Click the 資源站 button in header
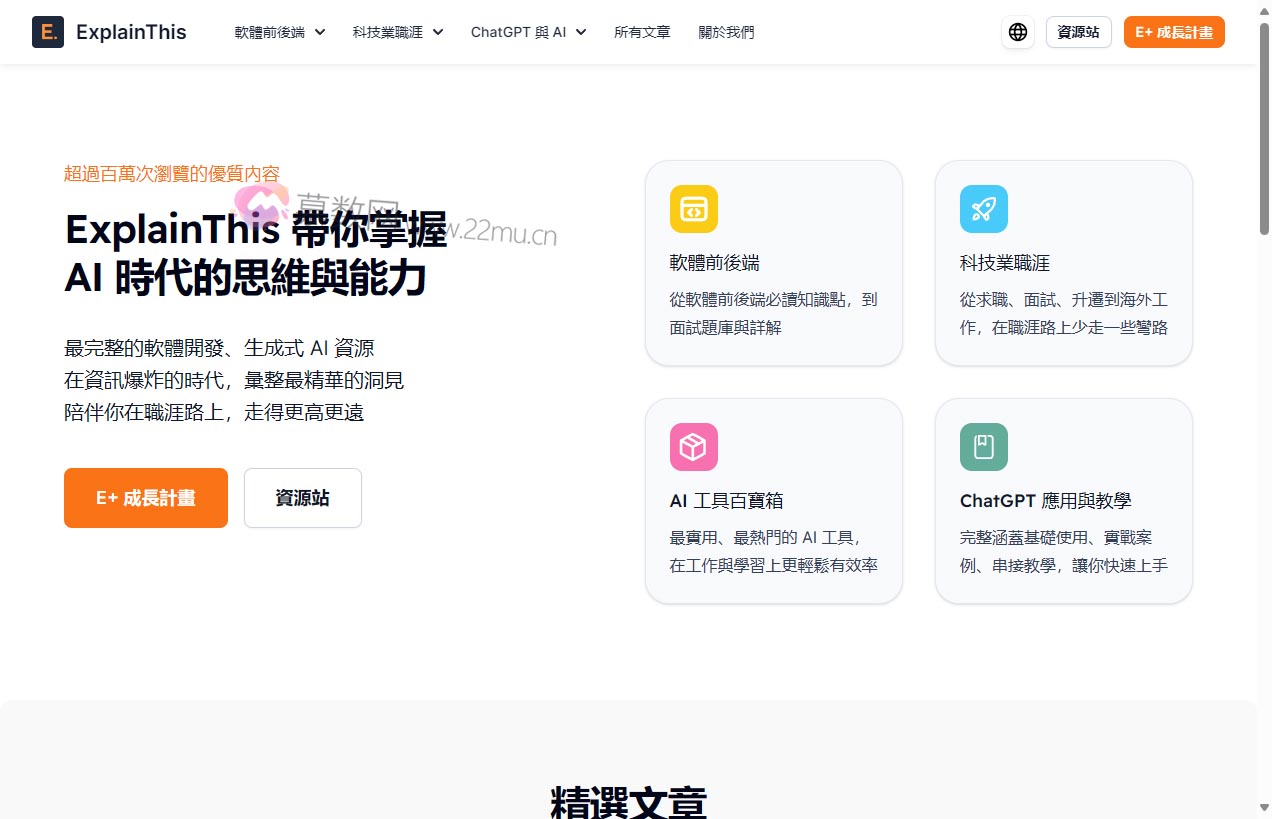Viewport: 1272px width, 819px height. (x=1078, y=32)
